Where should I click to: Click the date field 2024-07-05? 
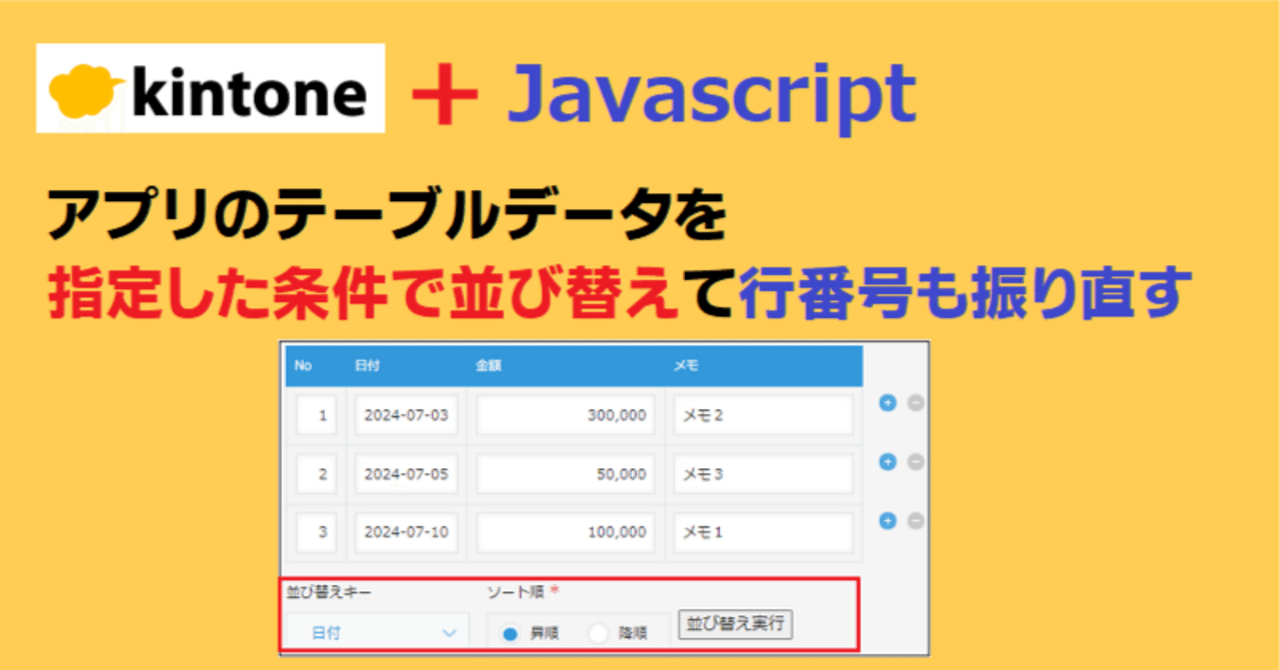(406, 474)
